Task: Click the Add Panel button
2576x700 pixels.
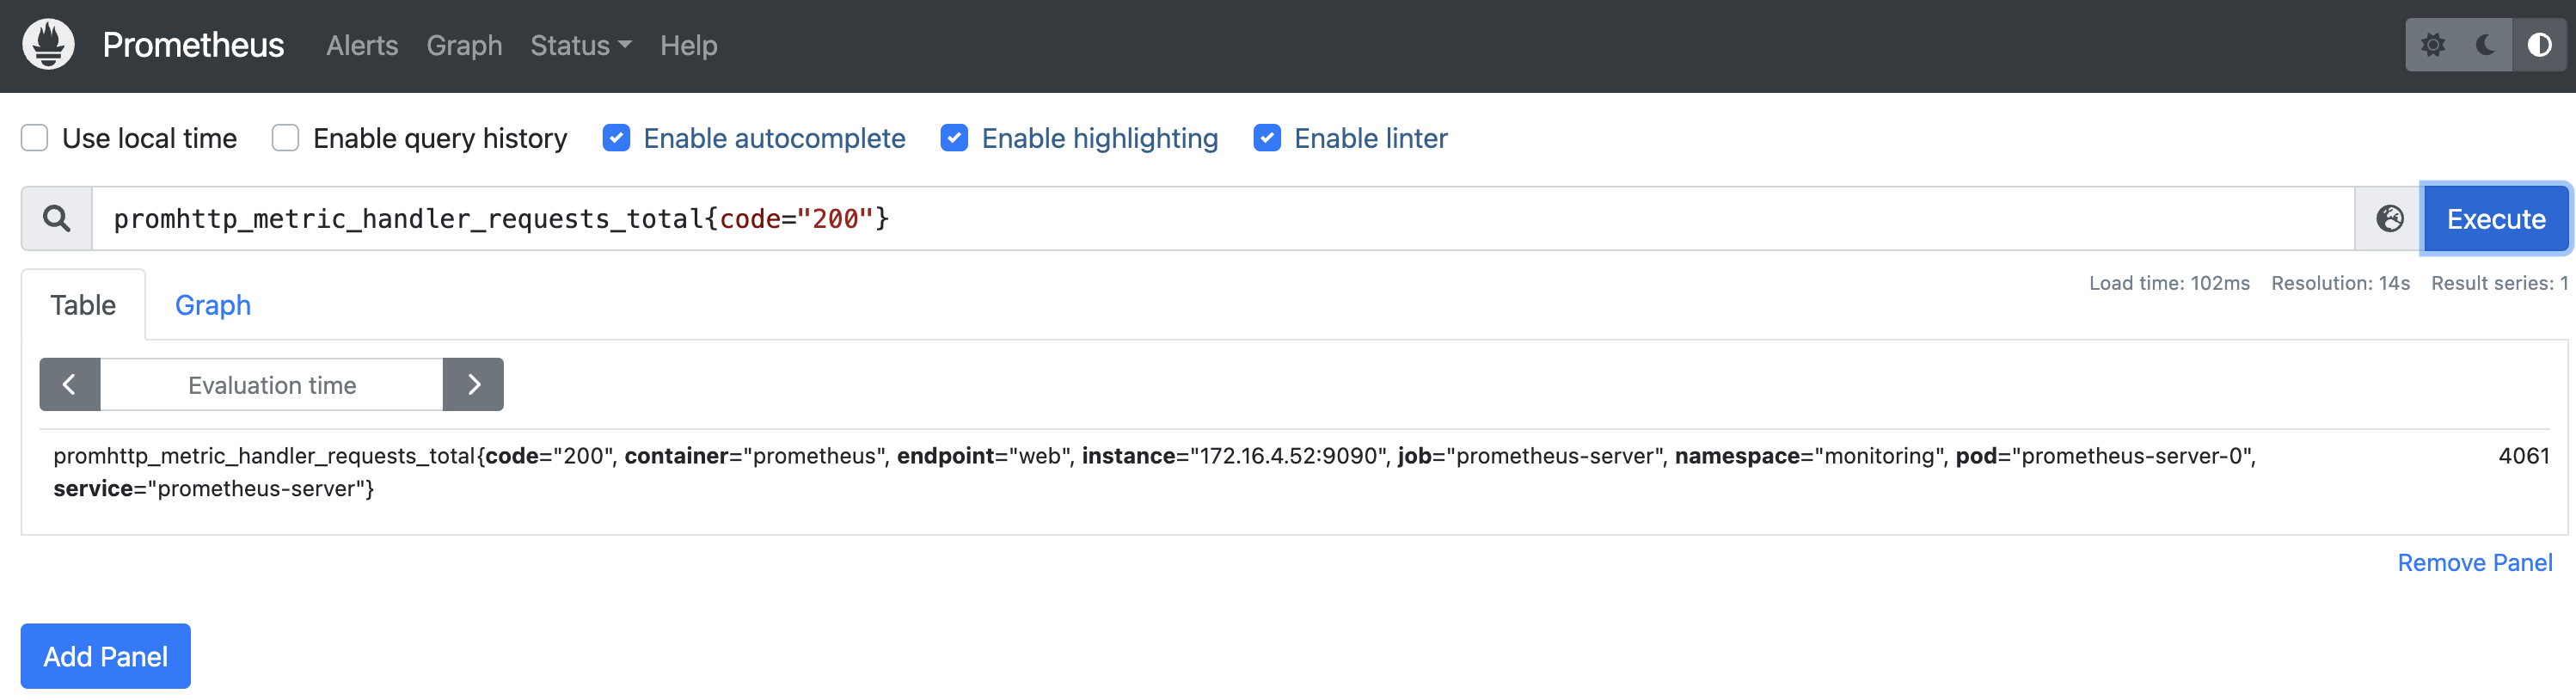Action: coord(106,656)
